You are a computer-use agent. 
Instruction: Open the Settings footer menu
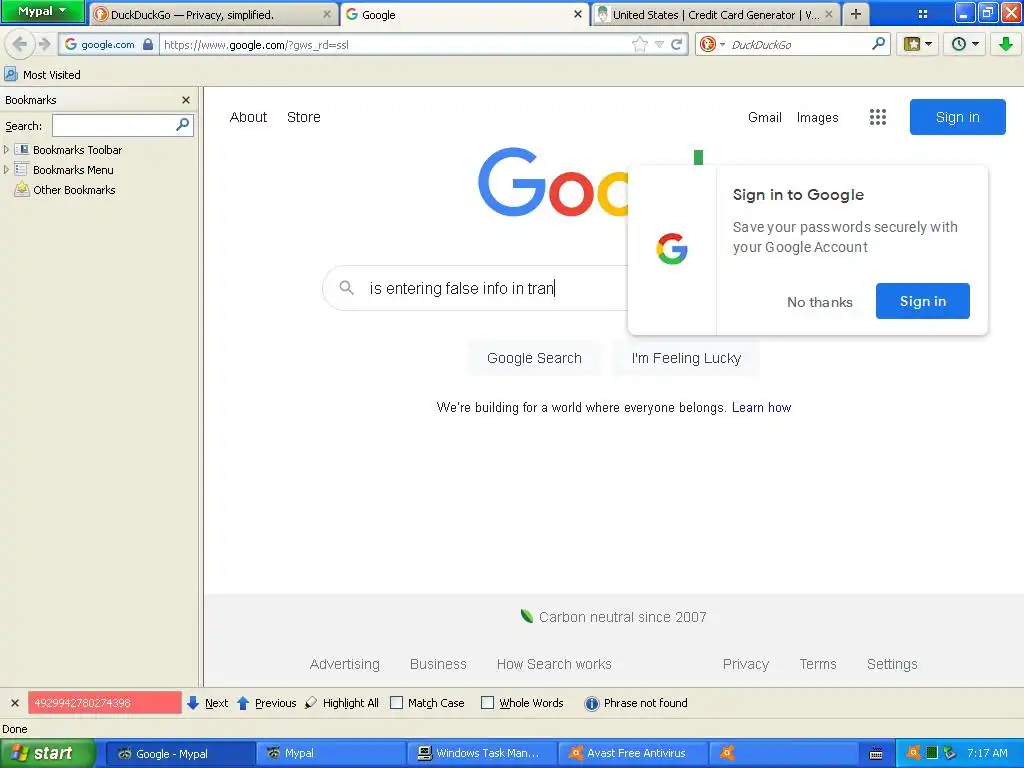(892, 664)
